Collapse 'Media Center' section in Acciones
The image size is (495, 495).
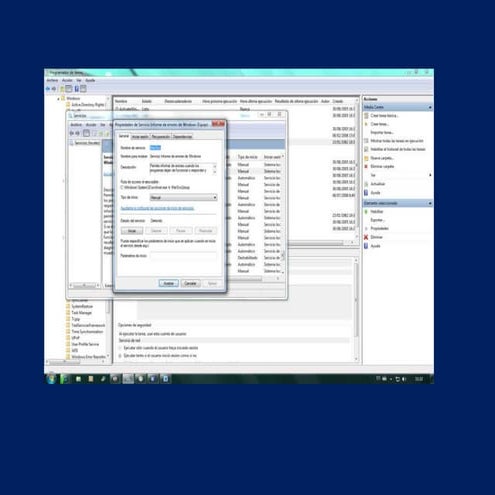pyautogui.click(x=430, y=107)
